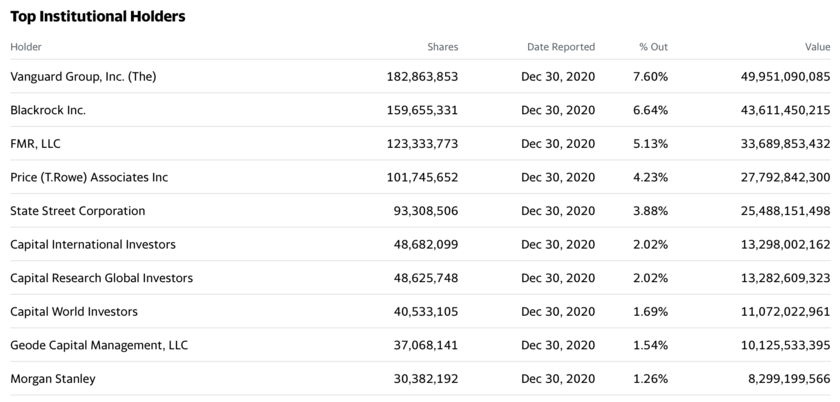
Task: Click Dec 30, 2020 in FMR, LLC row
Action: 558,144
